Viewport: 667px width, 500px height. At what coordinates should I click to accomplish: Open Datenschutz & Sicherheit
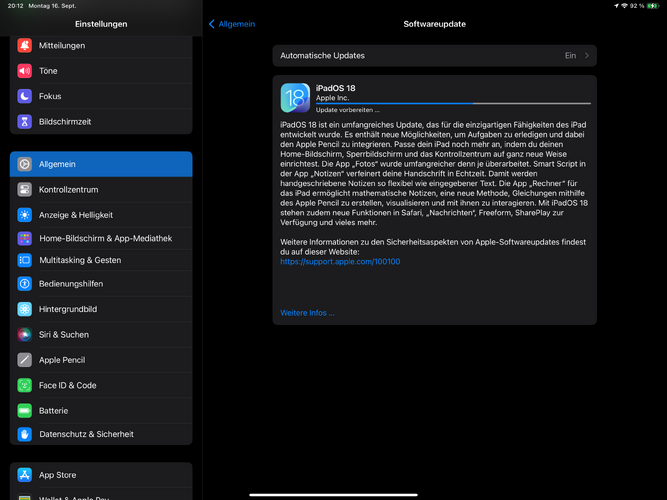(101, 434)
